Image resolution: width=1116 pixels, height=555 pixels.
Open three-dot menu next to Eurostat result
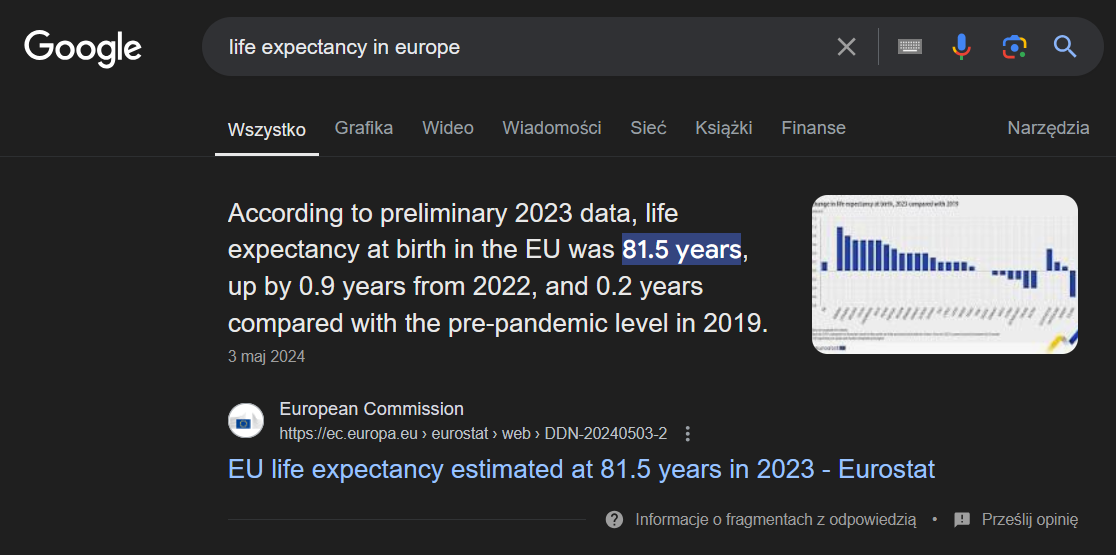[x=687, y=434]
